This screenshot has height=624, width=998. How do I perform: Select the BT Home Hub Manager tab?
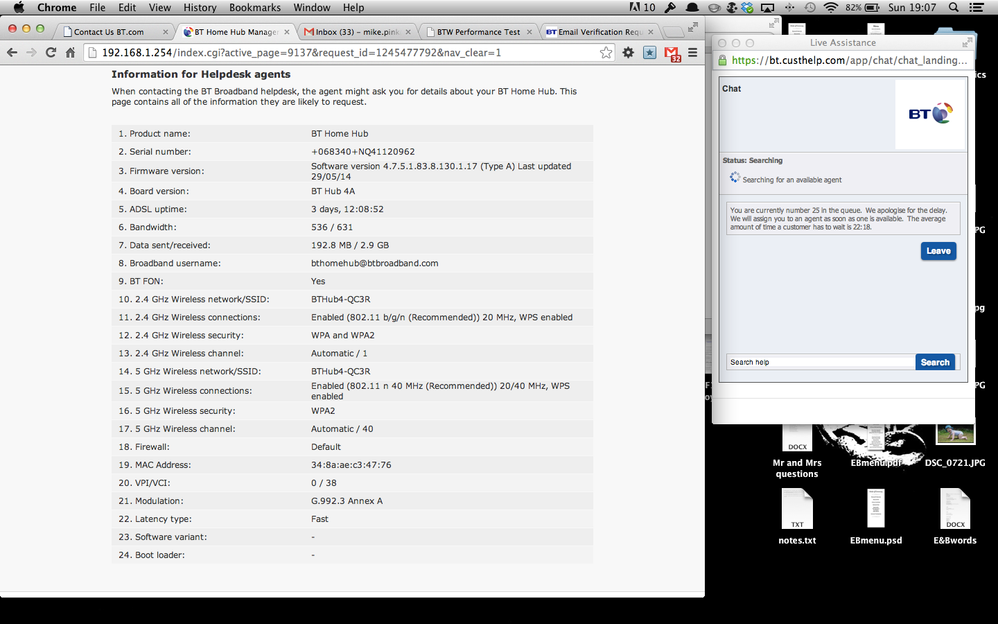coord(235,32)
